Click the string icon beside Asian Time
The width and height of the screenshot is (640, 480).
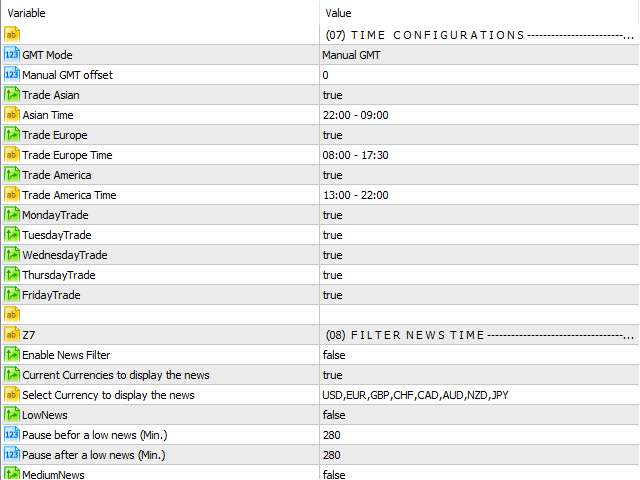tap(12, 115)
